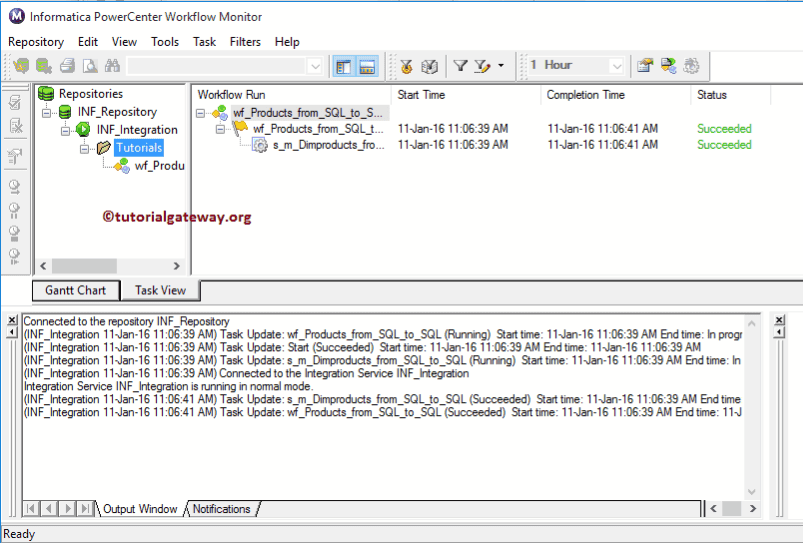Click the workflow properties toolbar icon
The image size is (803, 543).
pos(645,66)
